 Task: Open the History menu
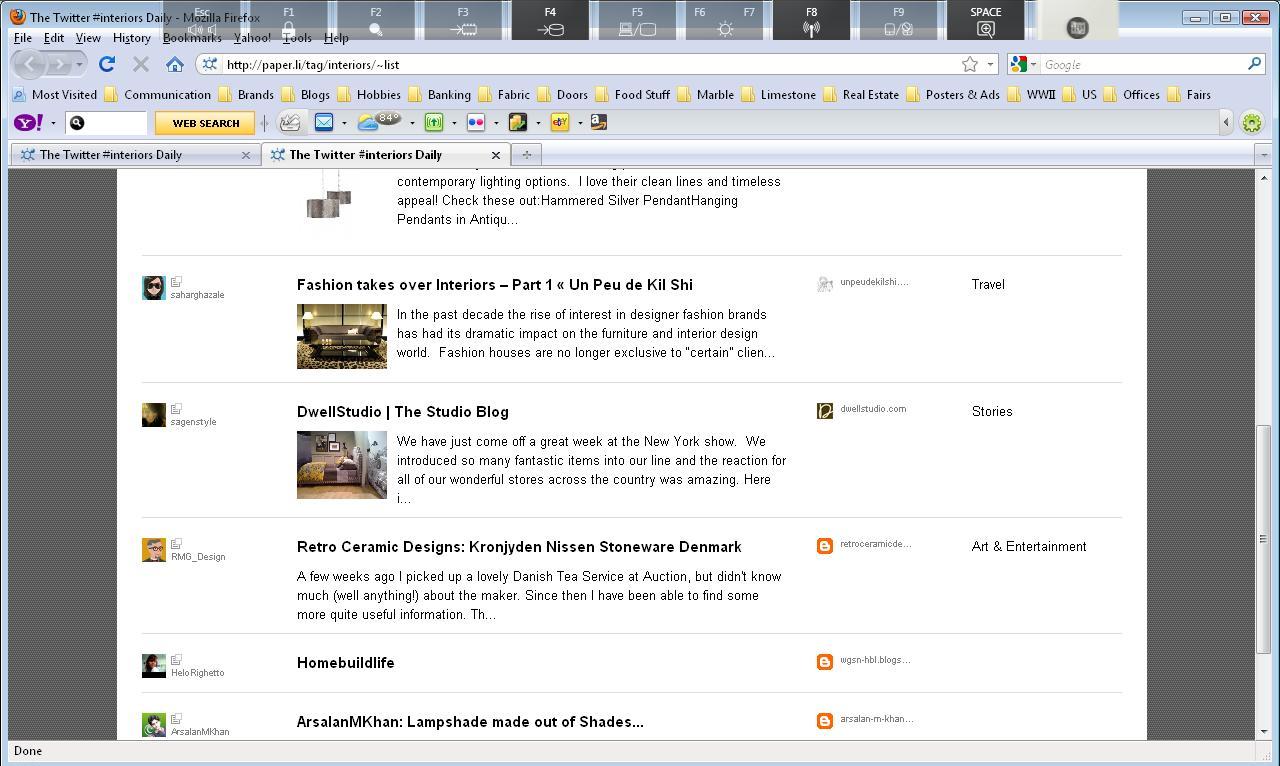[x=132, y=38]
